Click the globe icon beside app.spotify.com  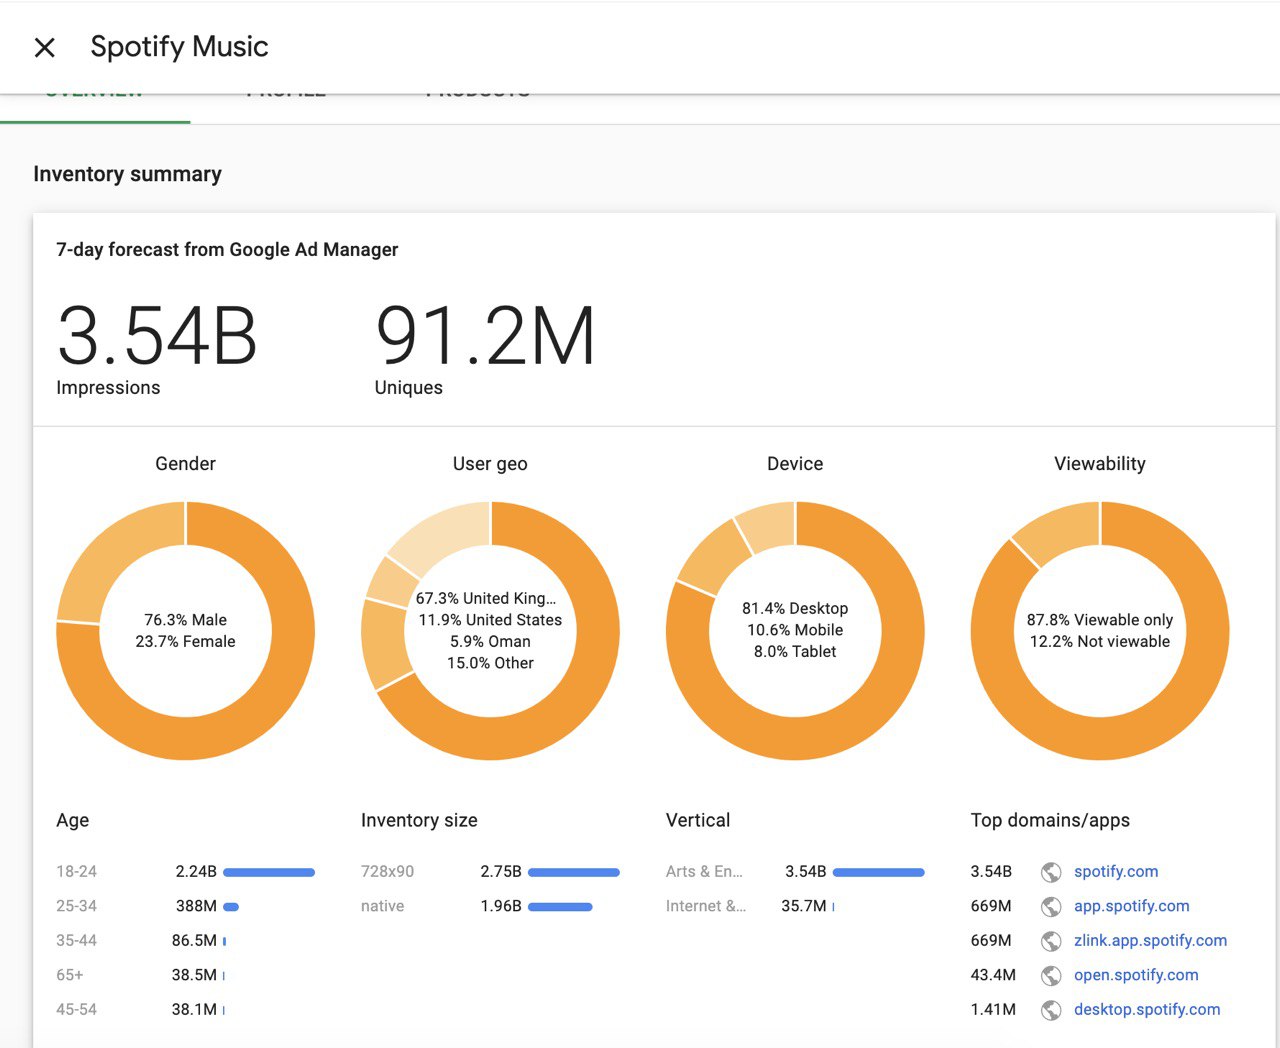click(1051, 907)
